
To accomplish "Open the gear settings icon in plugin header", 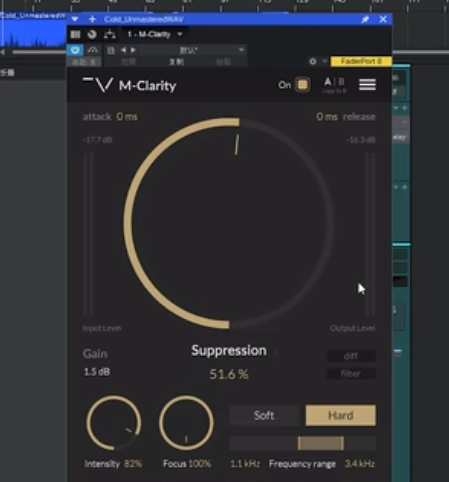I will pos(313,61).
